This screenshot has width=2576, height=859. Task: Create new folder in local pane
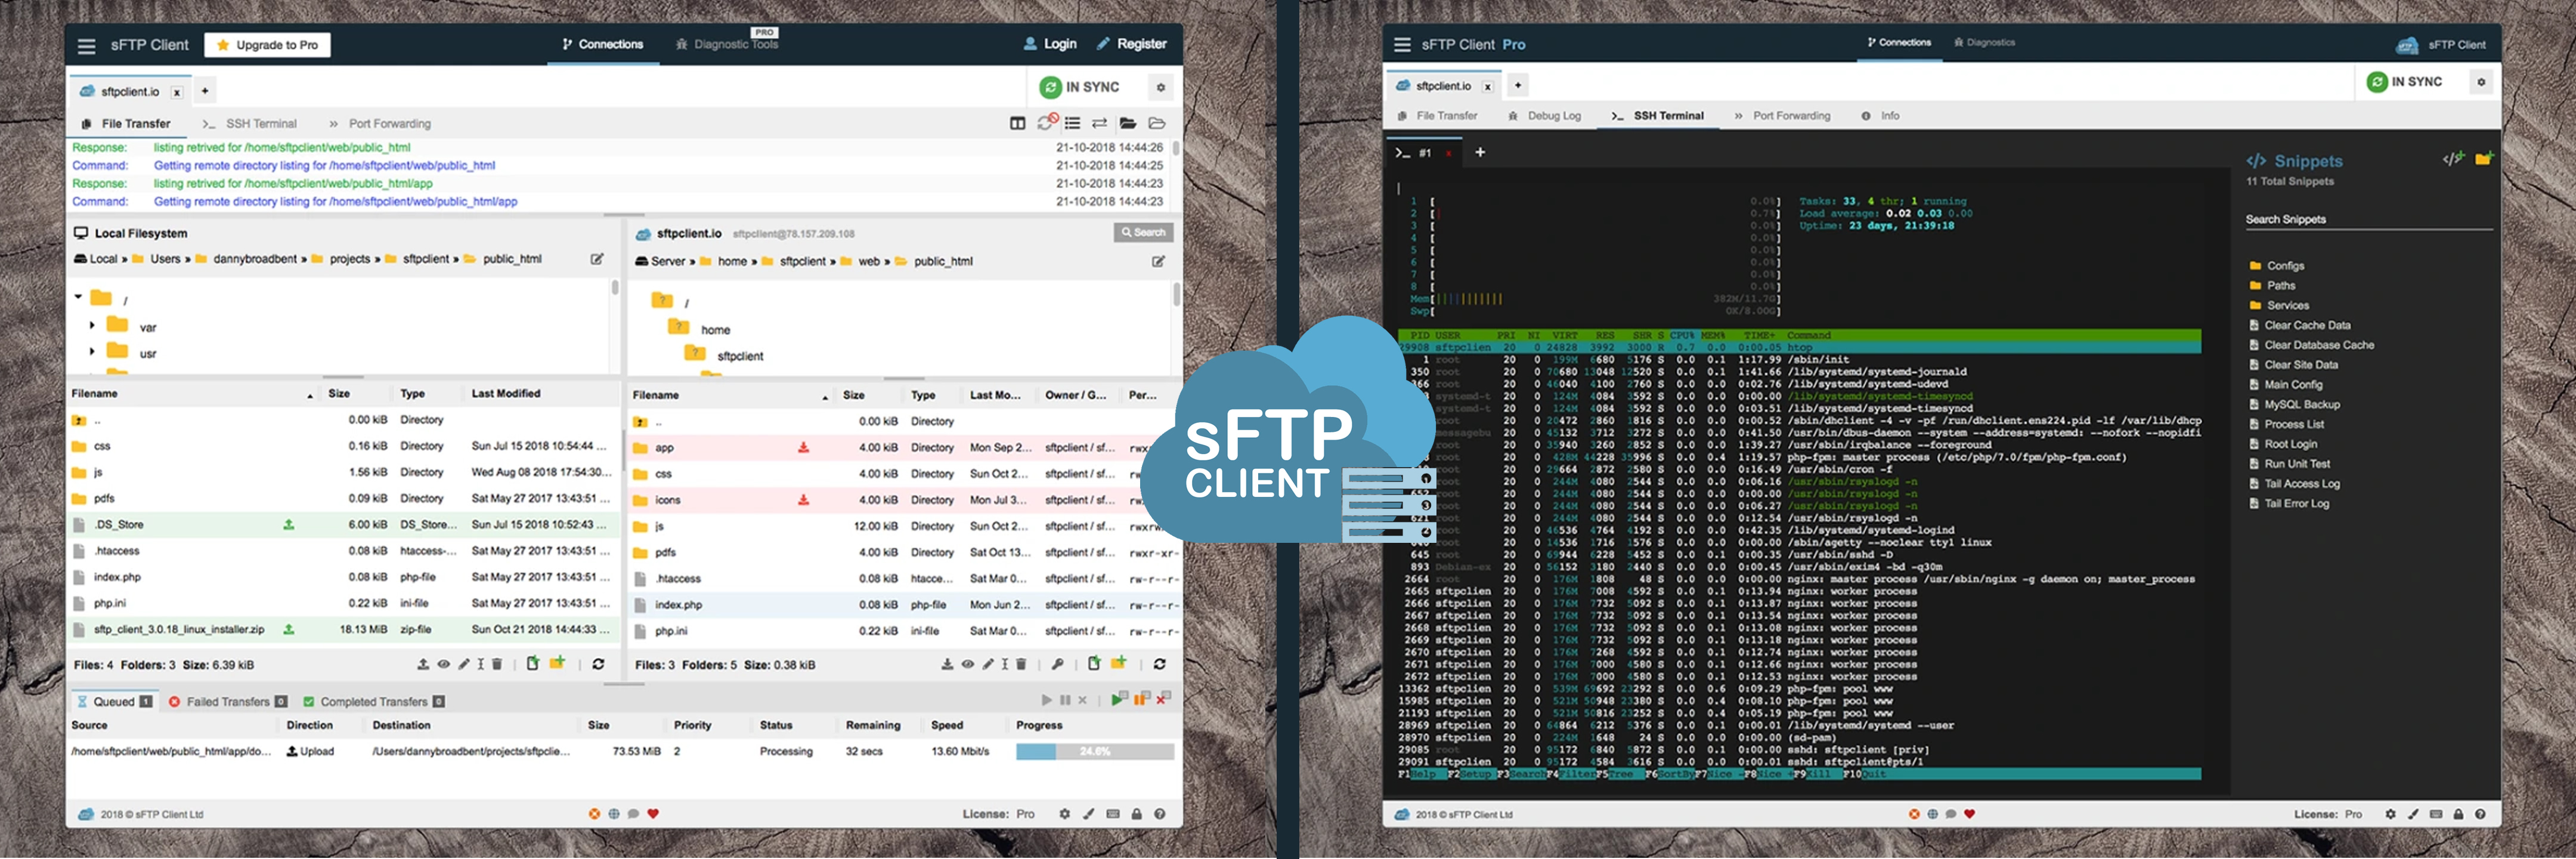[x=557, y=663]
